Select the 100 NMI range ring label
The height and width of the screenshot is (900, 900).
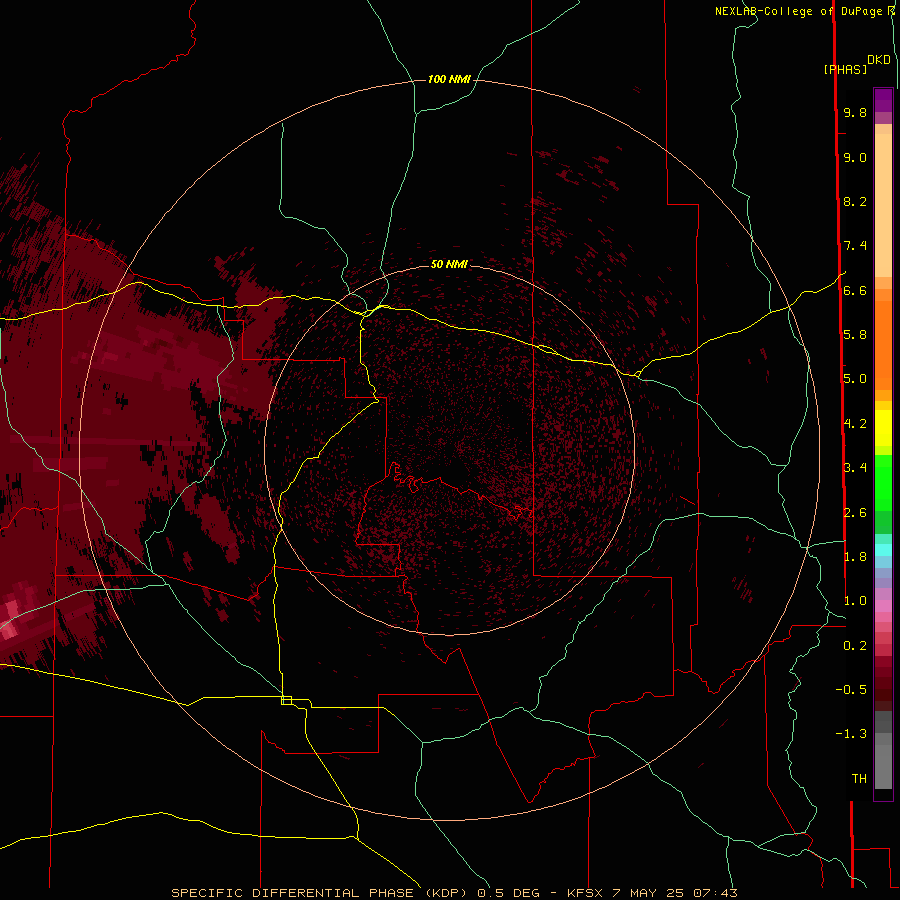point(449,79)
